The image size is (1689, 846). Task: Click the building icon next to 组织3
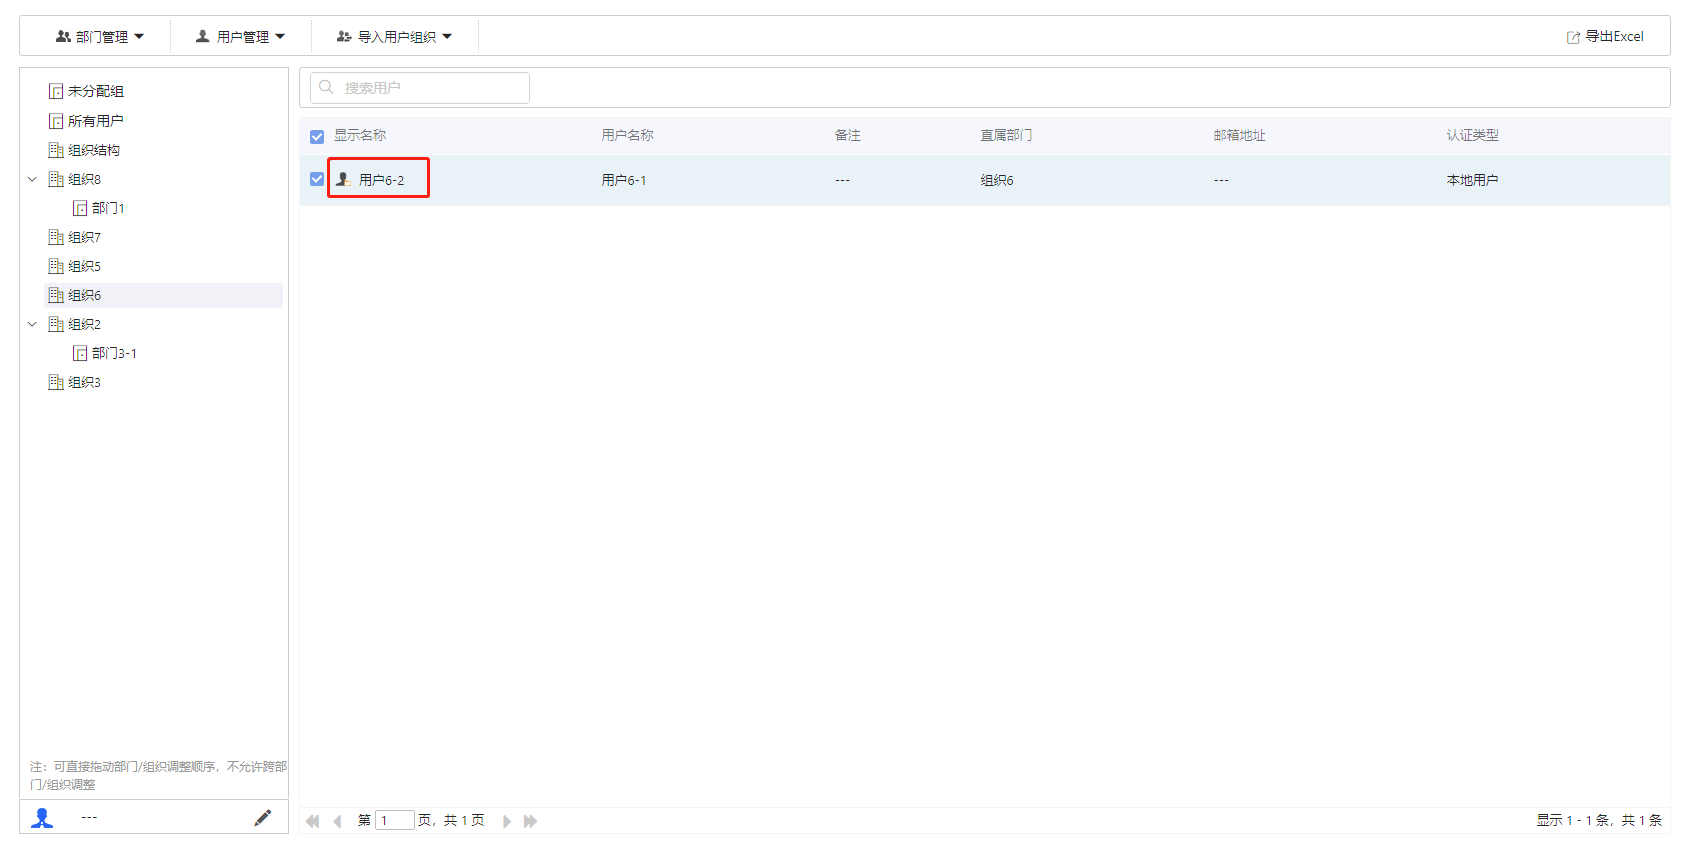[x=56, y=382]
